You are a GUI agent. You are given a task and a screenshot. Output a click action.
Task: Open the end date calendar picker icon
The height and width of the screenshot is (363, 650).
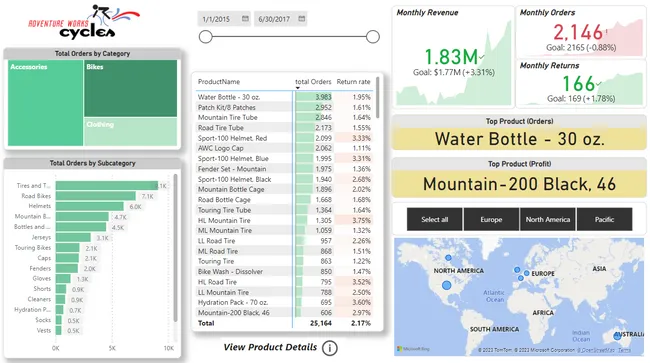pyautogui.click(x=302, y=19)
